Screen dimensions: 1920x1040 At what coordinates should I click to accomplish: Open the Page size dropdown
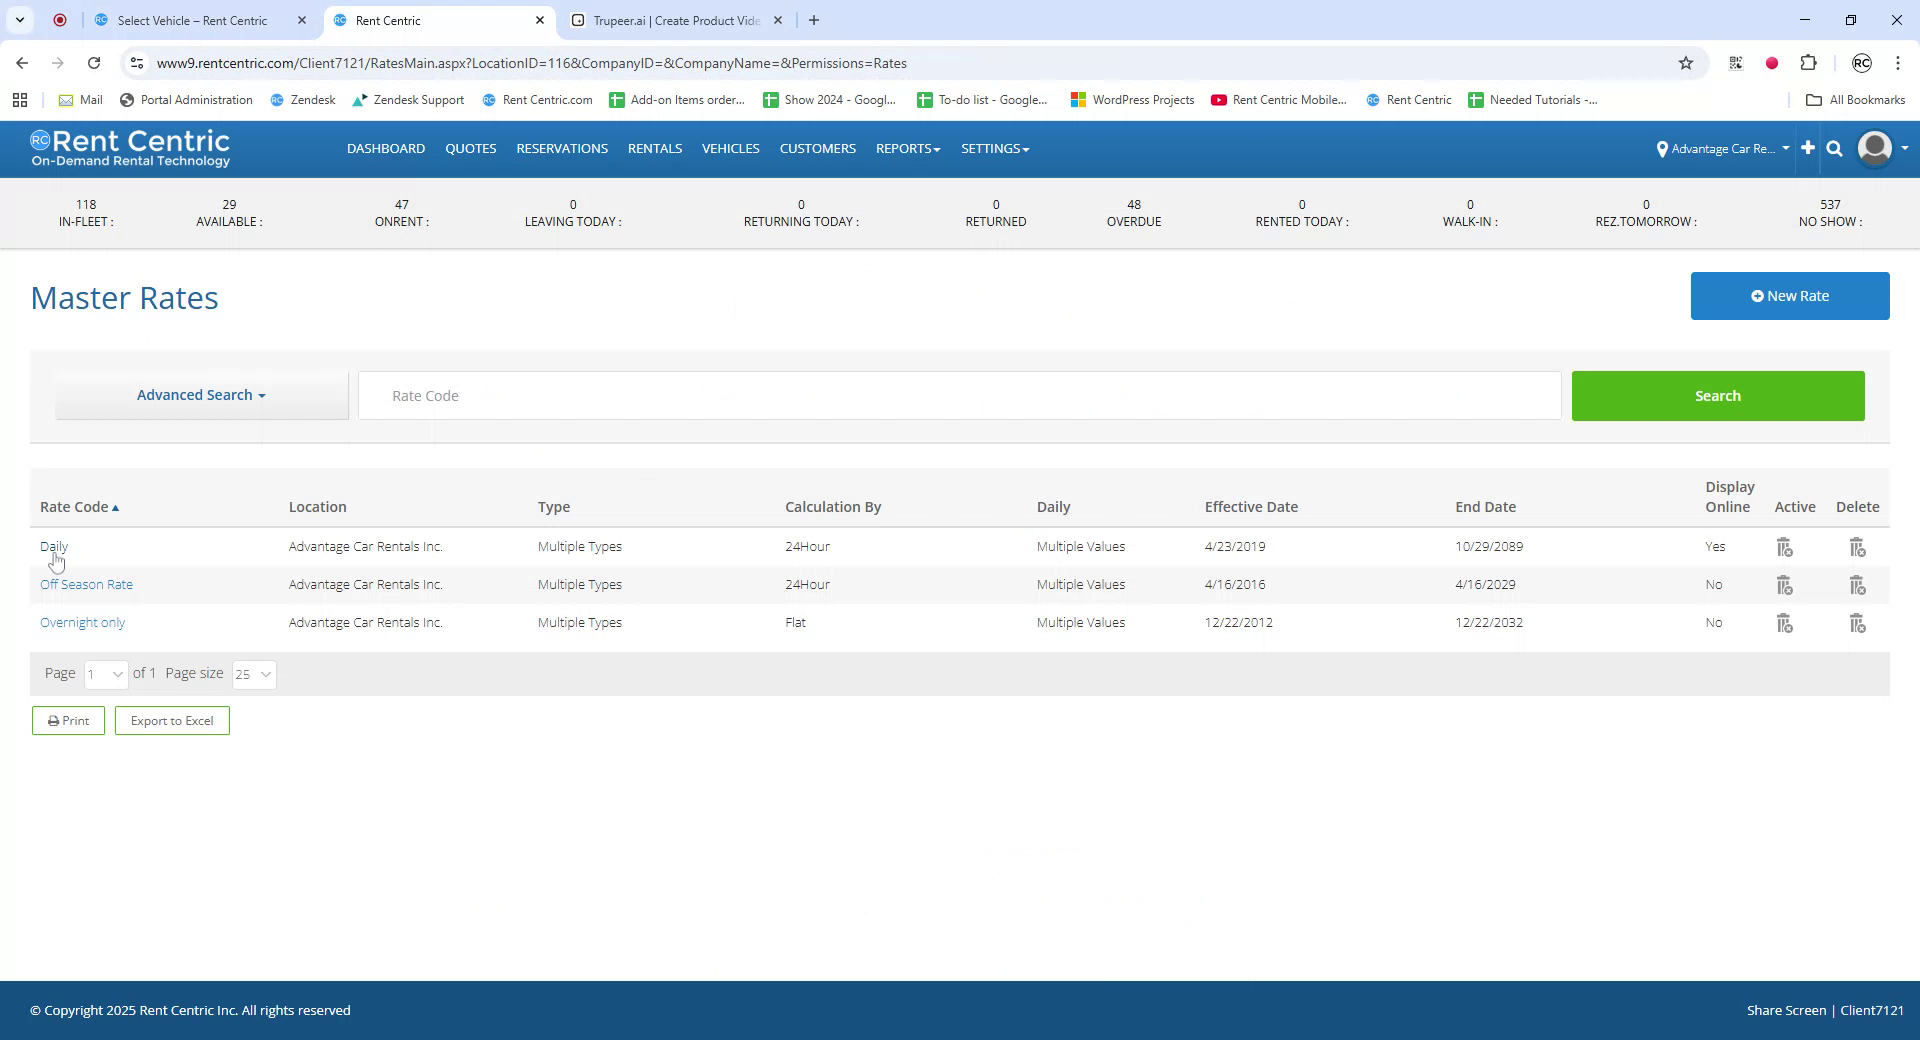point(253,674)
